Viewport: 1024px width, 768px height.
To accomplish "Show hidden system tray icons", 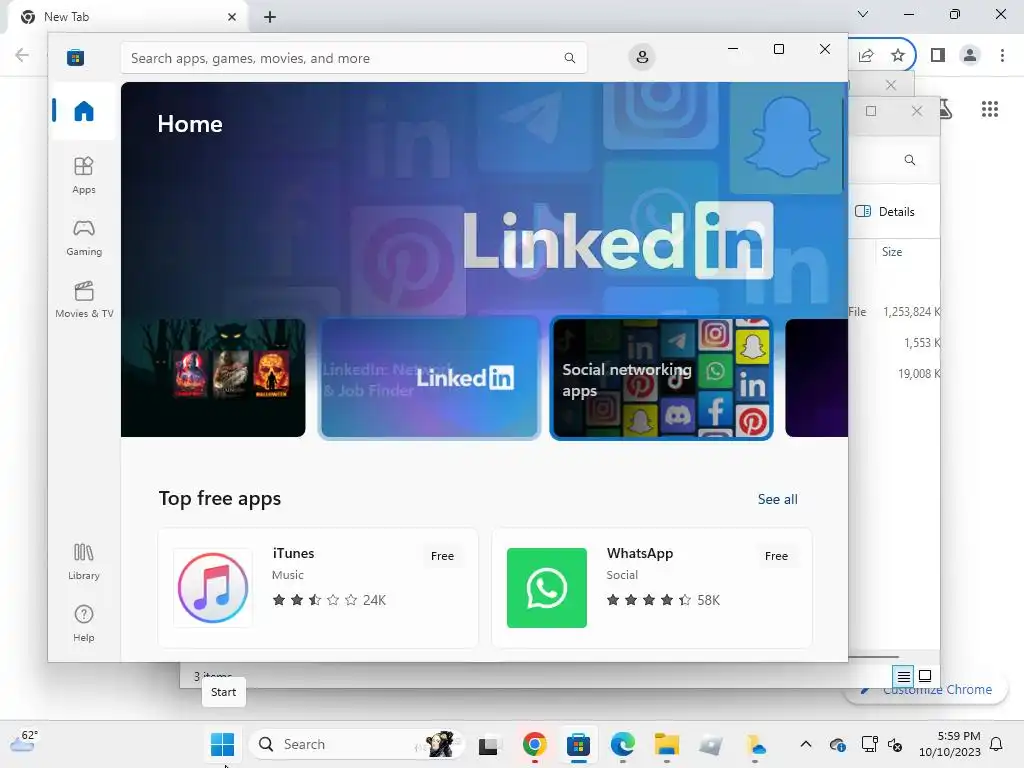I will 806,744.
